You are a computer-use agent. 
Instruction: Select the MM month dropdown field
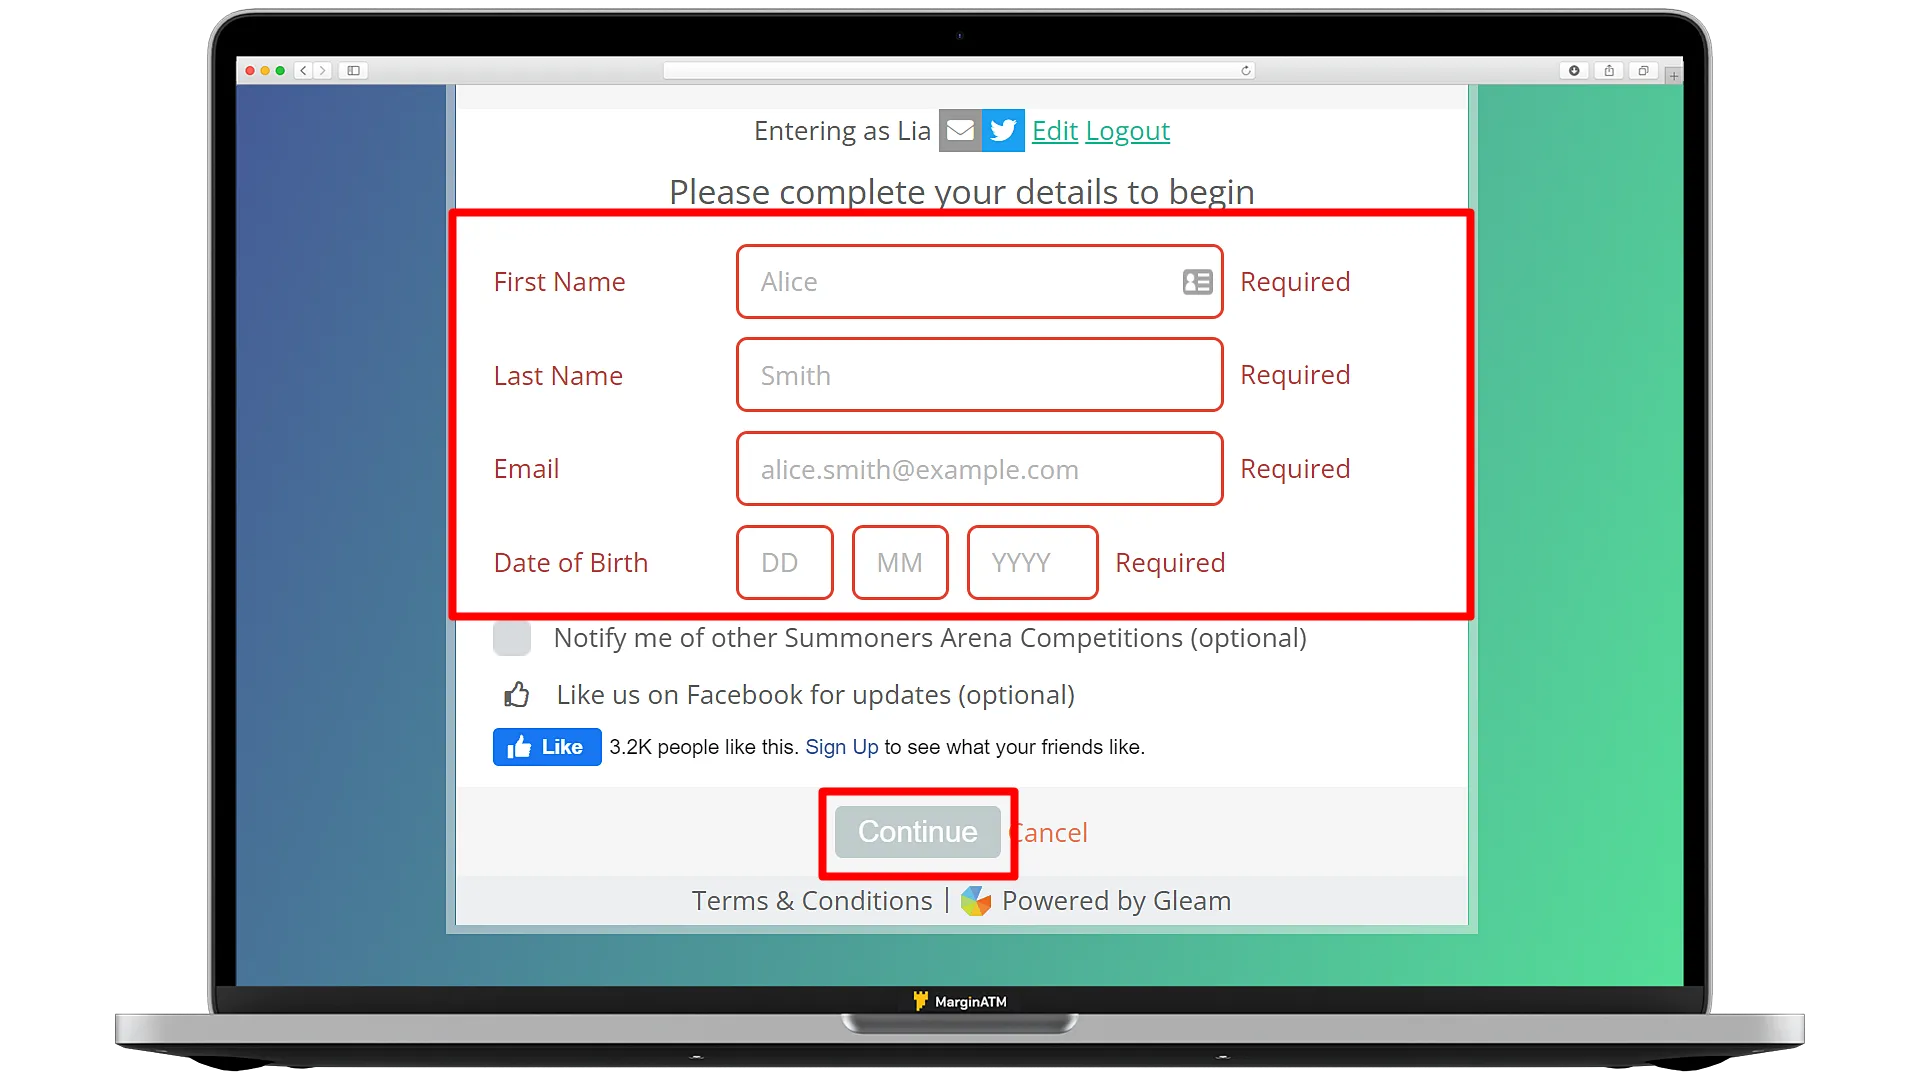tap(899, 562)
